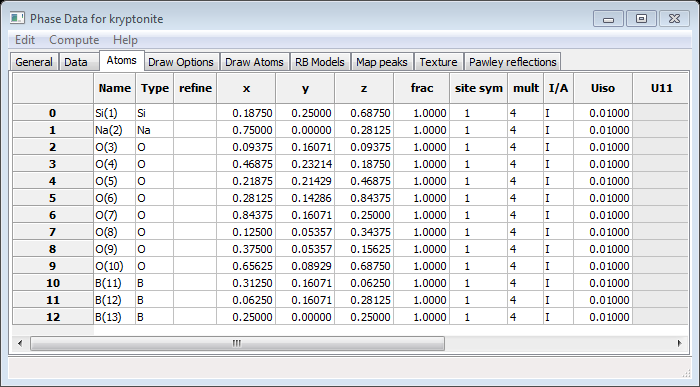Click the refine cell for B(12)
The image size is (700, 387).
point(195,300)
